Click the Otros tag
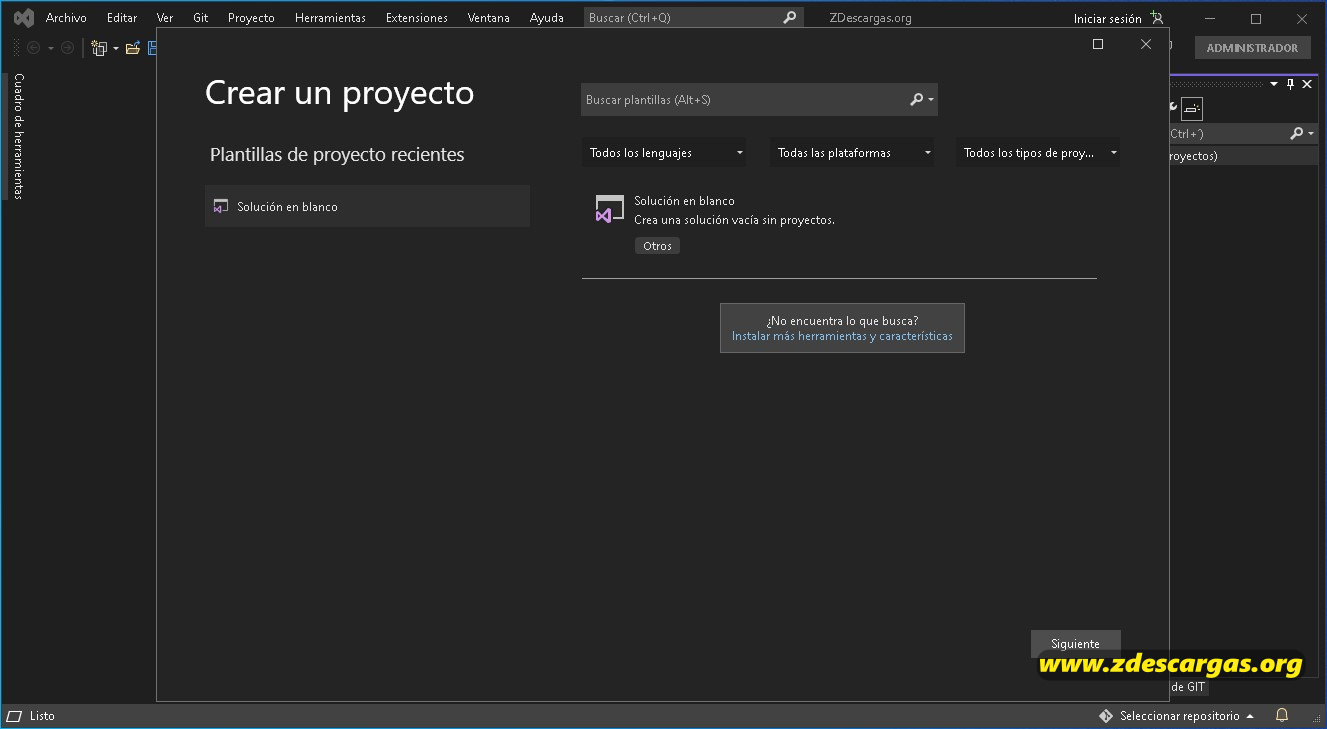 pos(657,246)
